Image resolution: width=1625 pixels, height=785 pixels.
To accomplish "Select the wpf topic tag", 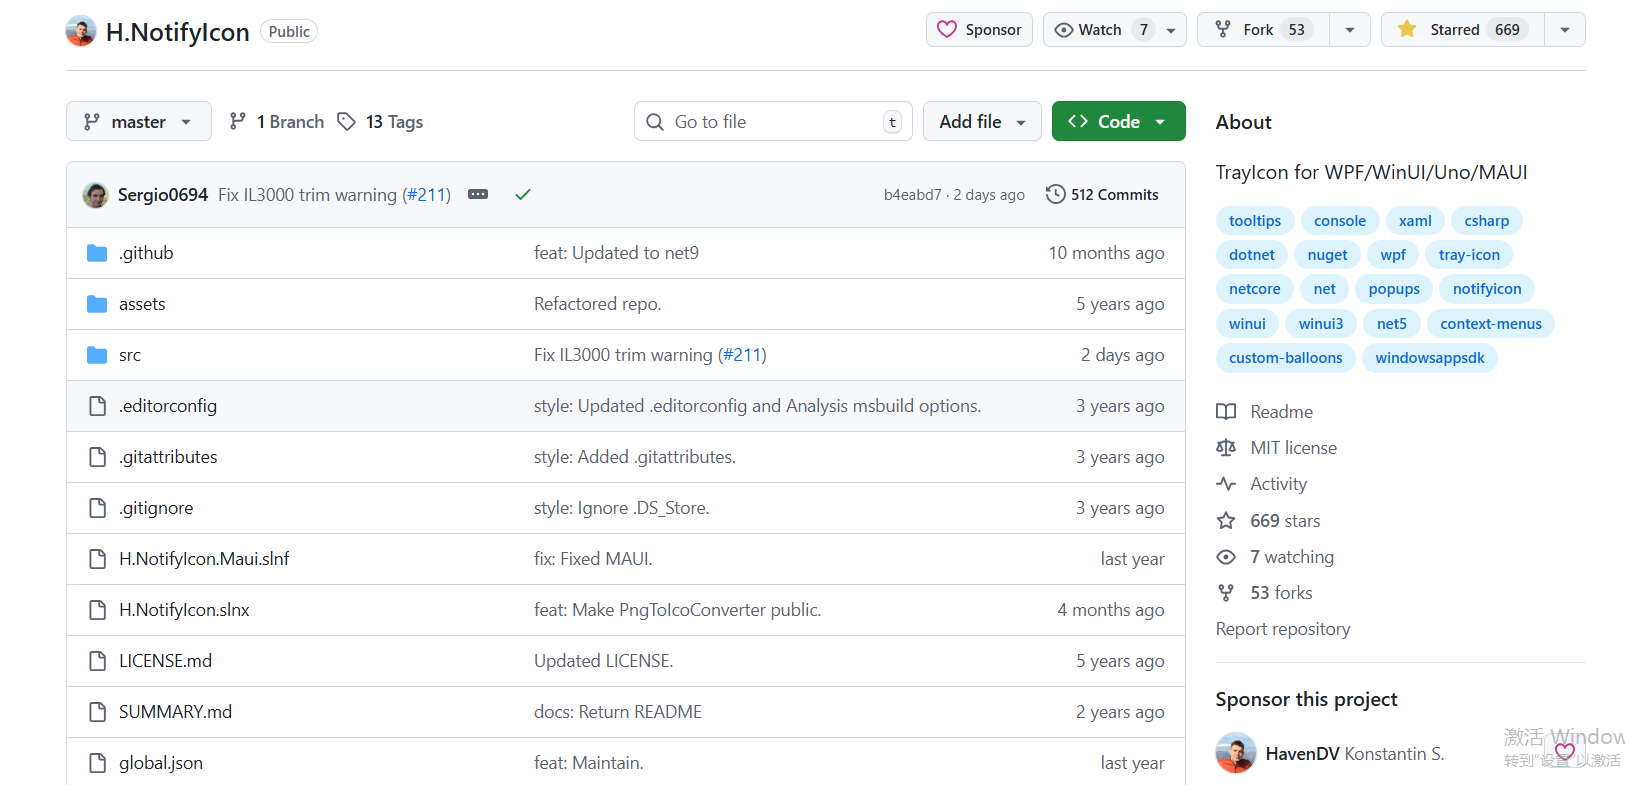I will [1393, 255].
